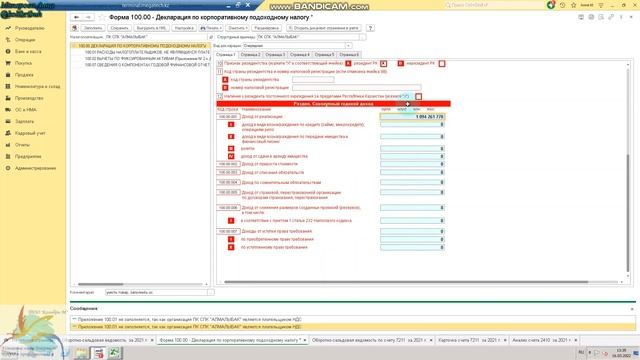Screen dimensions: 640x360
Task: Open the Производство section
Action: (x=29, y=98)
